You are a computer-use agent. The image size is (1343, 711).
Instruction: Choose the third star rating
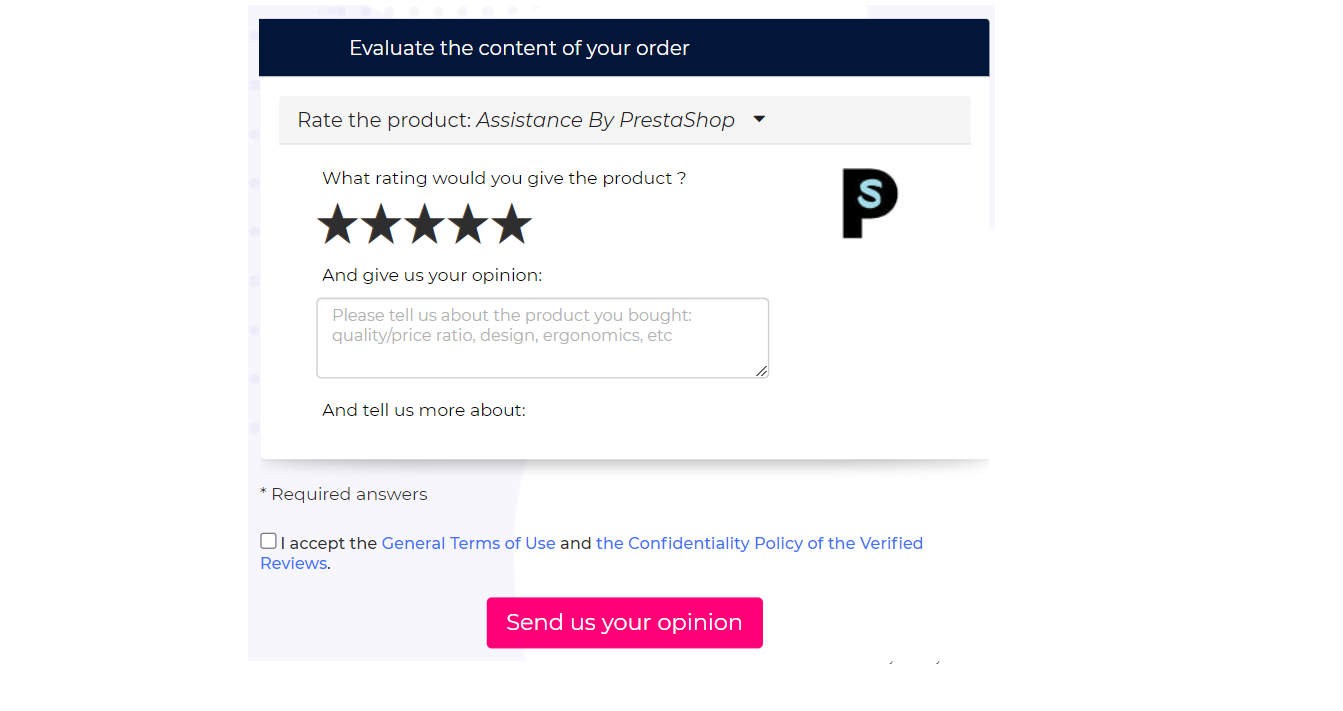pyautogui.click(x=425, y=224)
